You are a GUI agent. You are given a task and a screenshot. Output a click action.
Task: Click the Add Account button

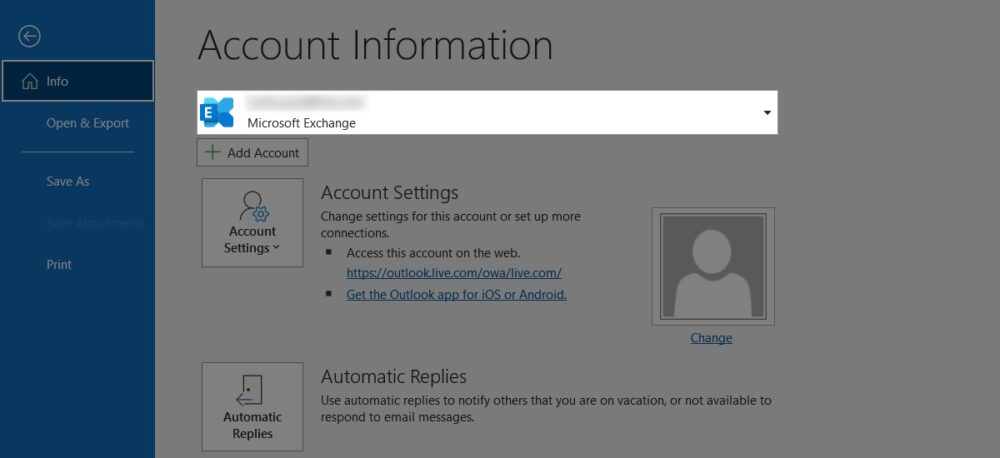pos(253,153)
